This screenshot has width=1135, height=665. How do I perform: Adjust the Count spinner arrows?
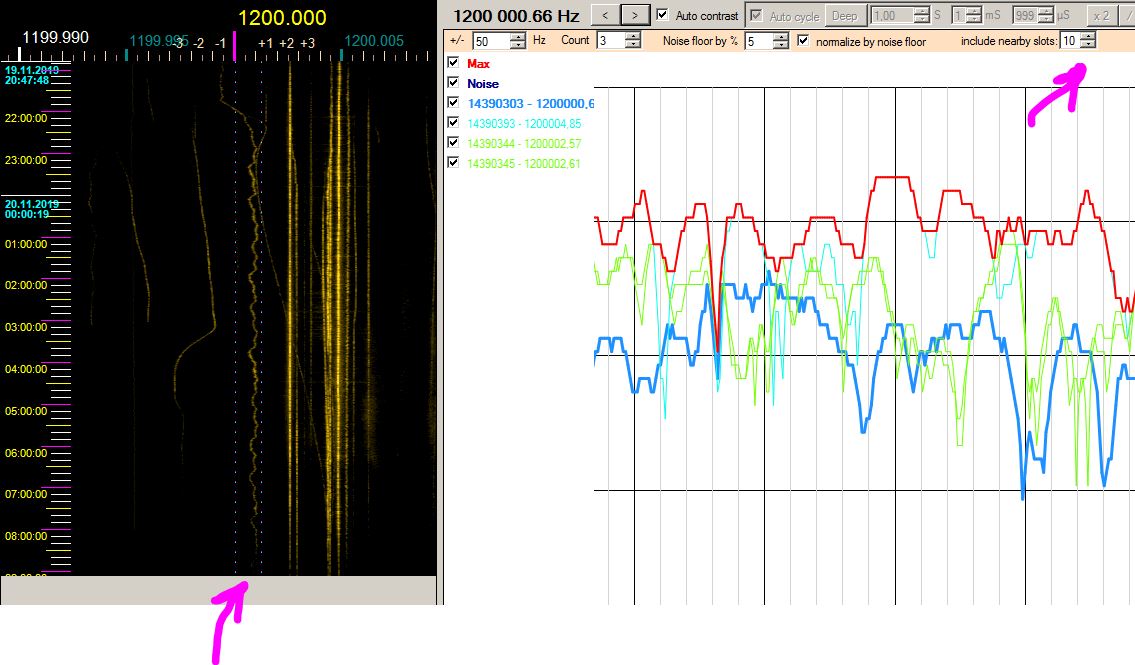pos(633,41)
